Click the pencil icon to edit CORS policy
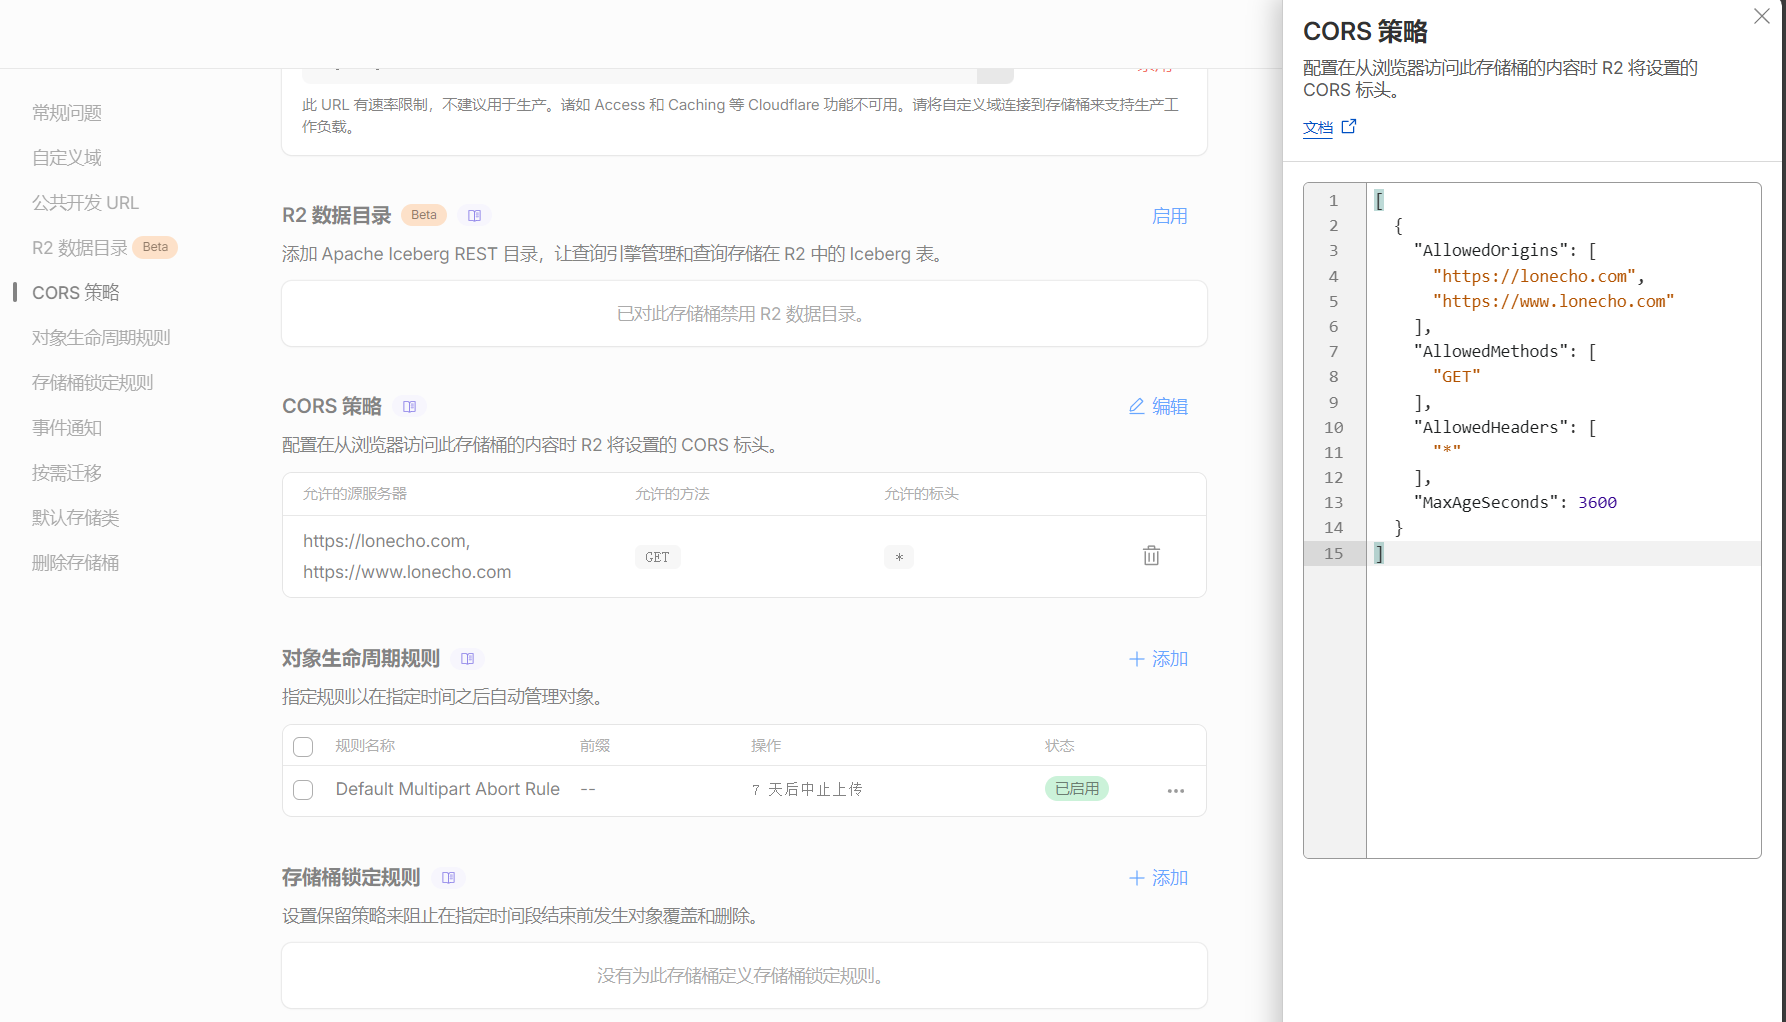This screenshot has height=1022, width=1786. tap(1136, 406)
